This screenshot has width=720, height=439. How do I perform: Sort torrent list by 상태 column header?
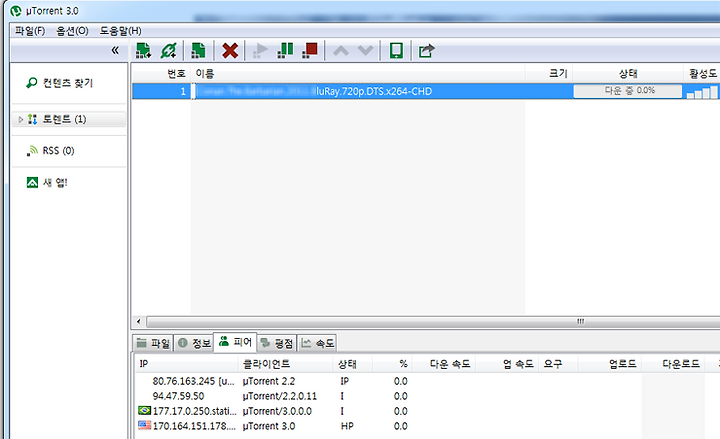click(x=628, y=73)
